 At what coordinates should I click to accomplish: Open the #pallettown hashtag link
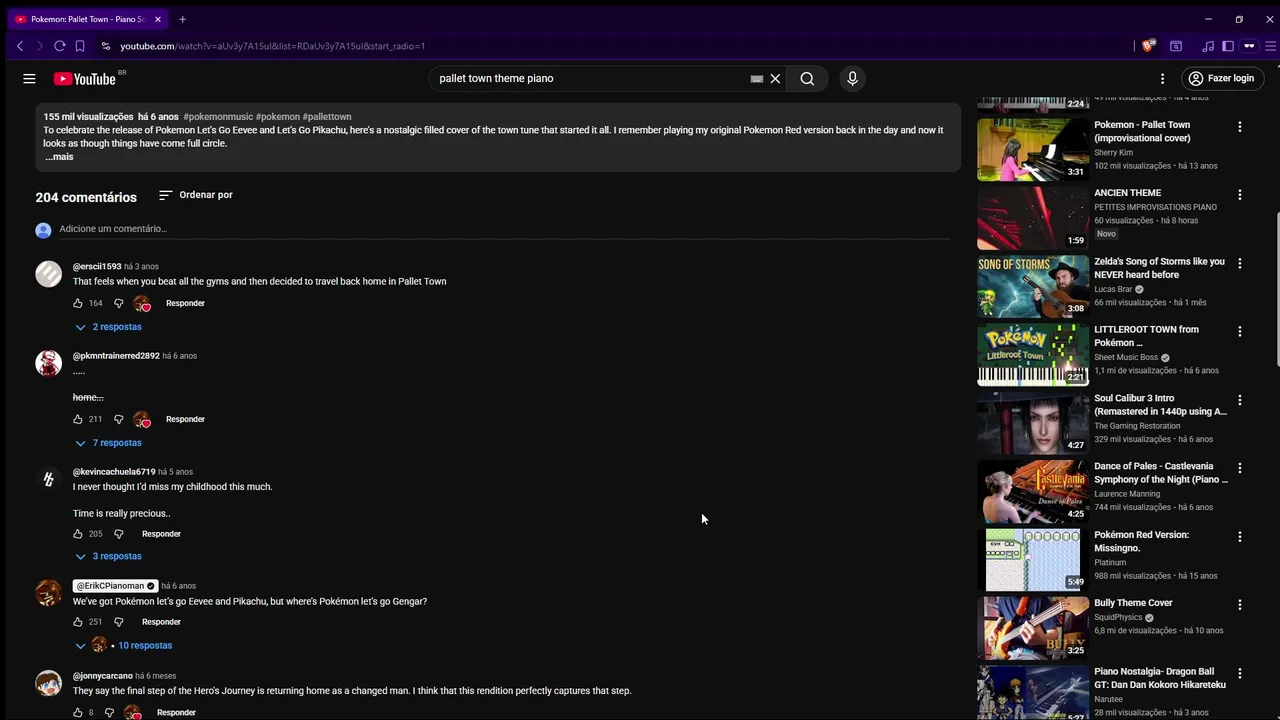327,117
